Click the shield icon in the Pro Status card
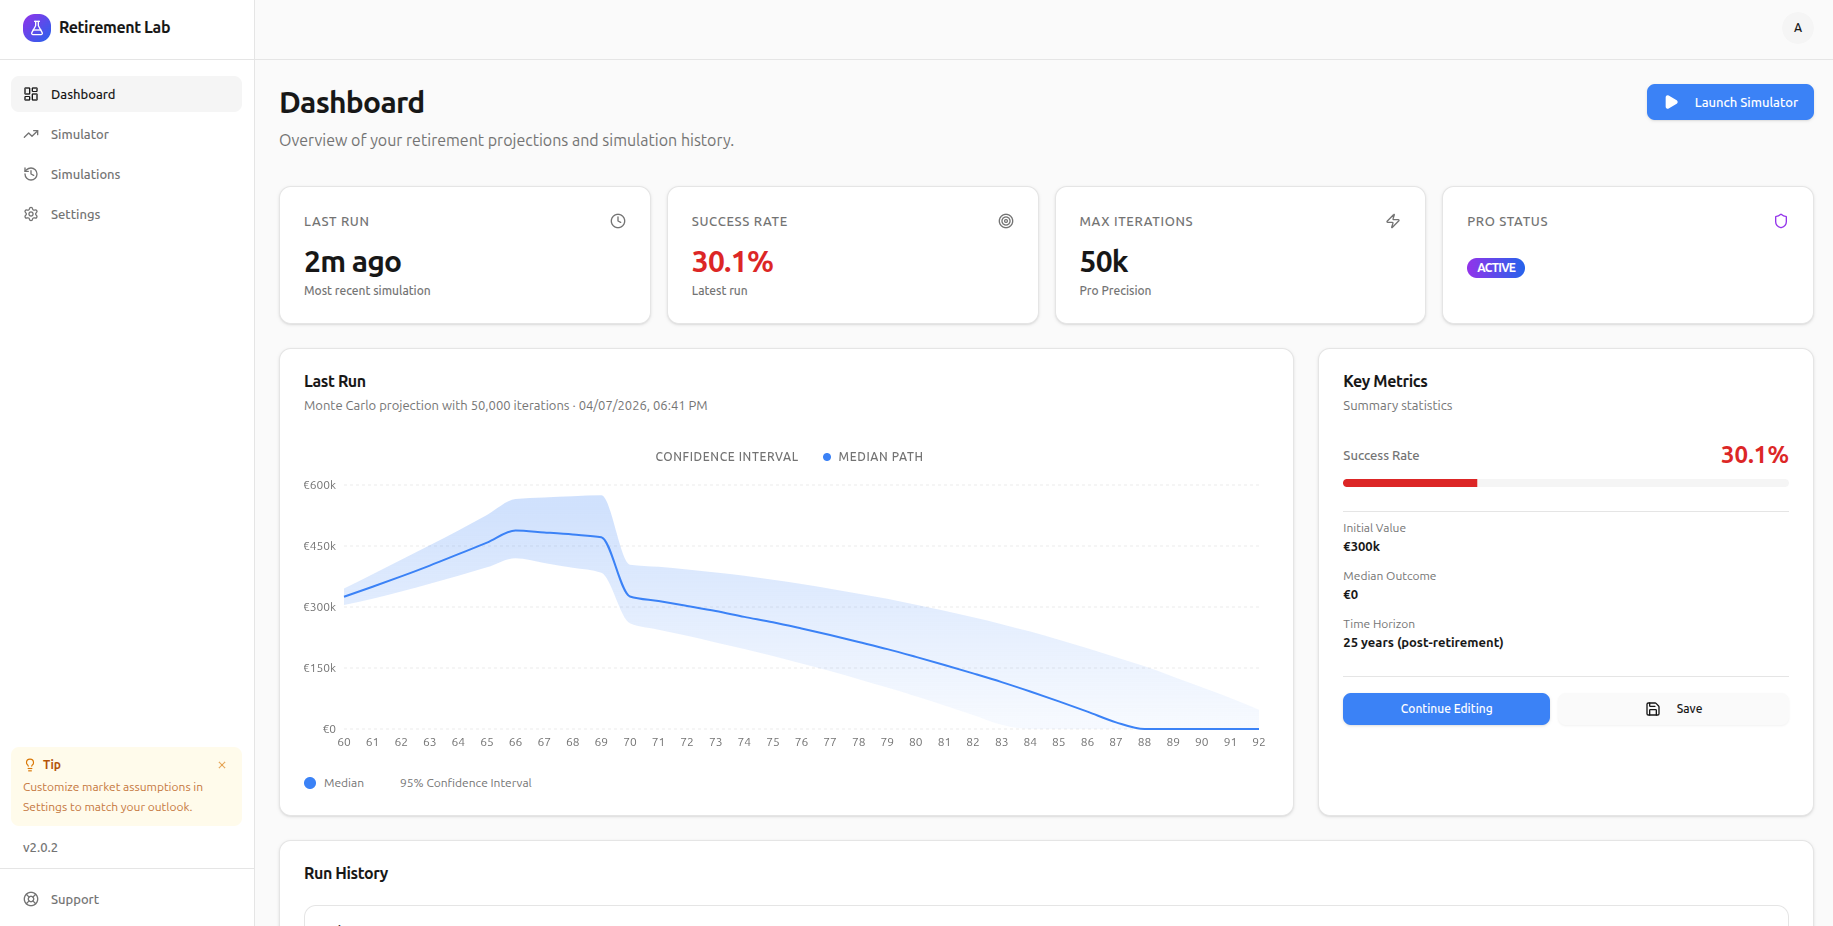 point(1781,221)
